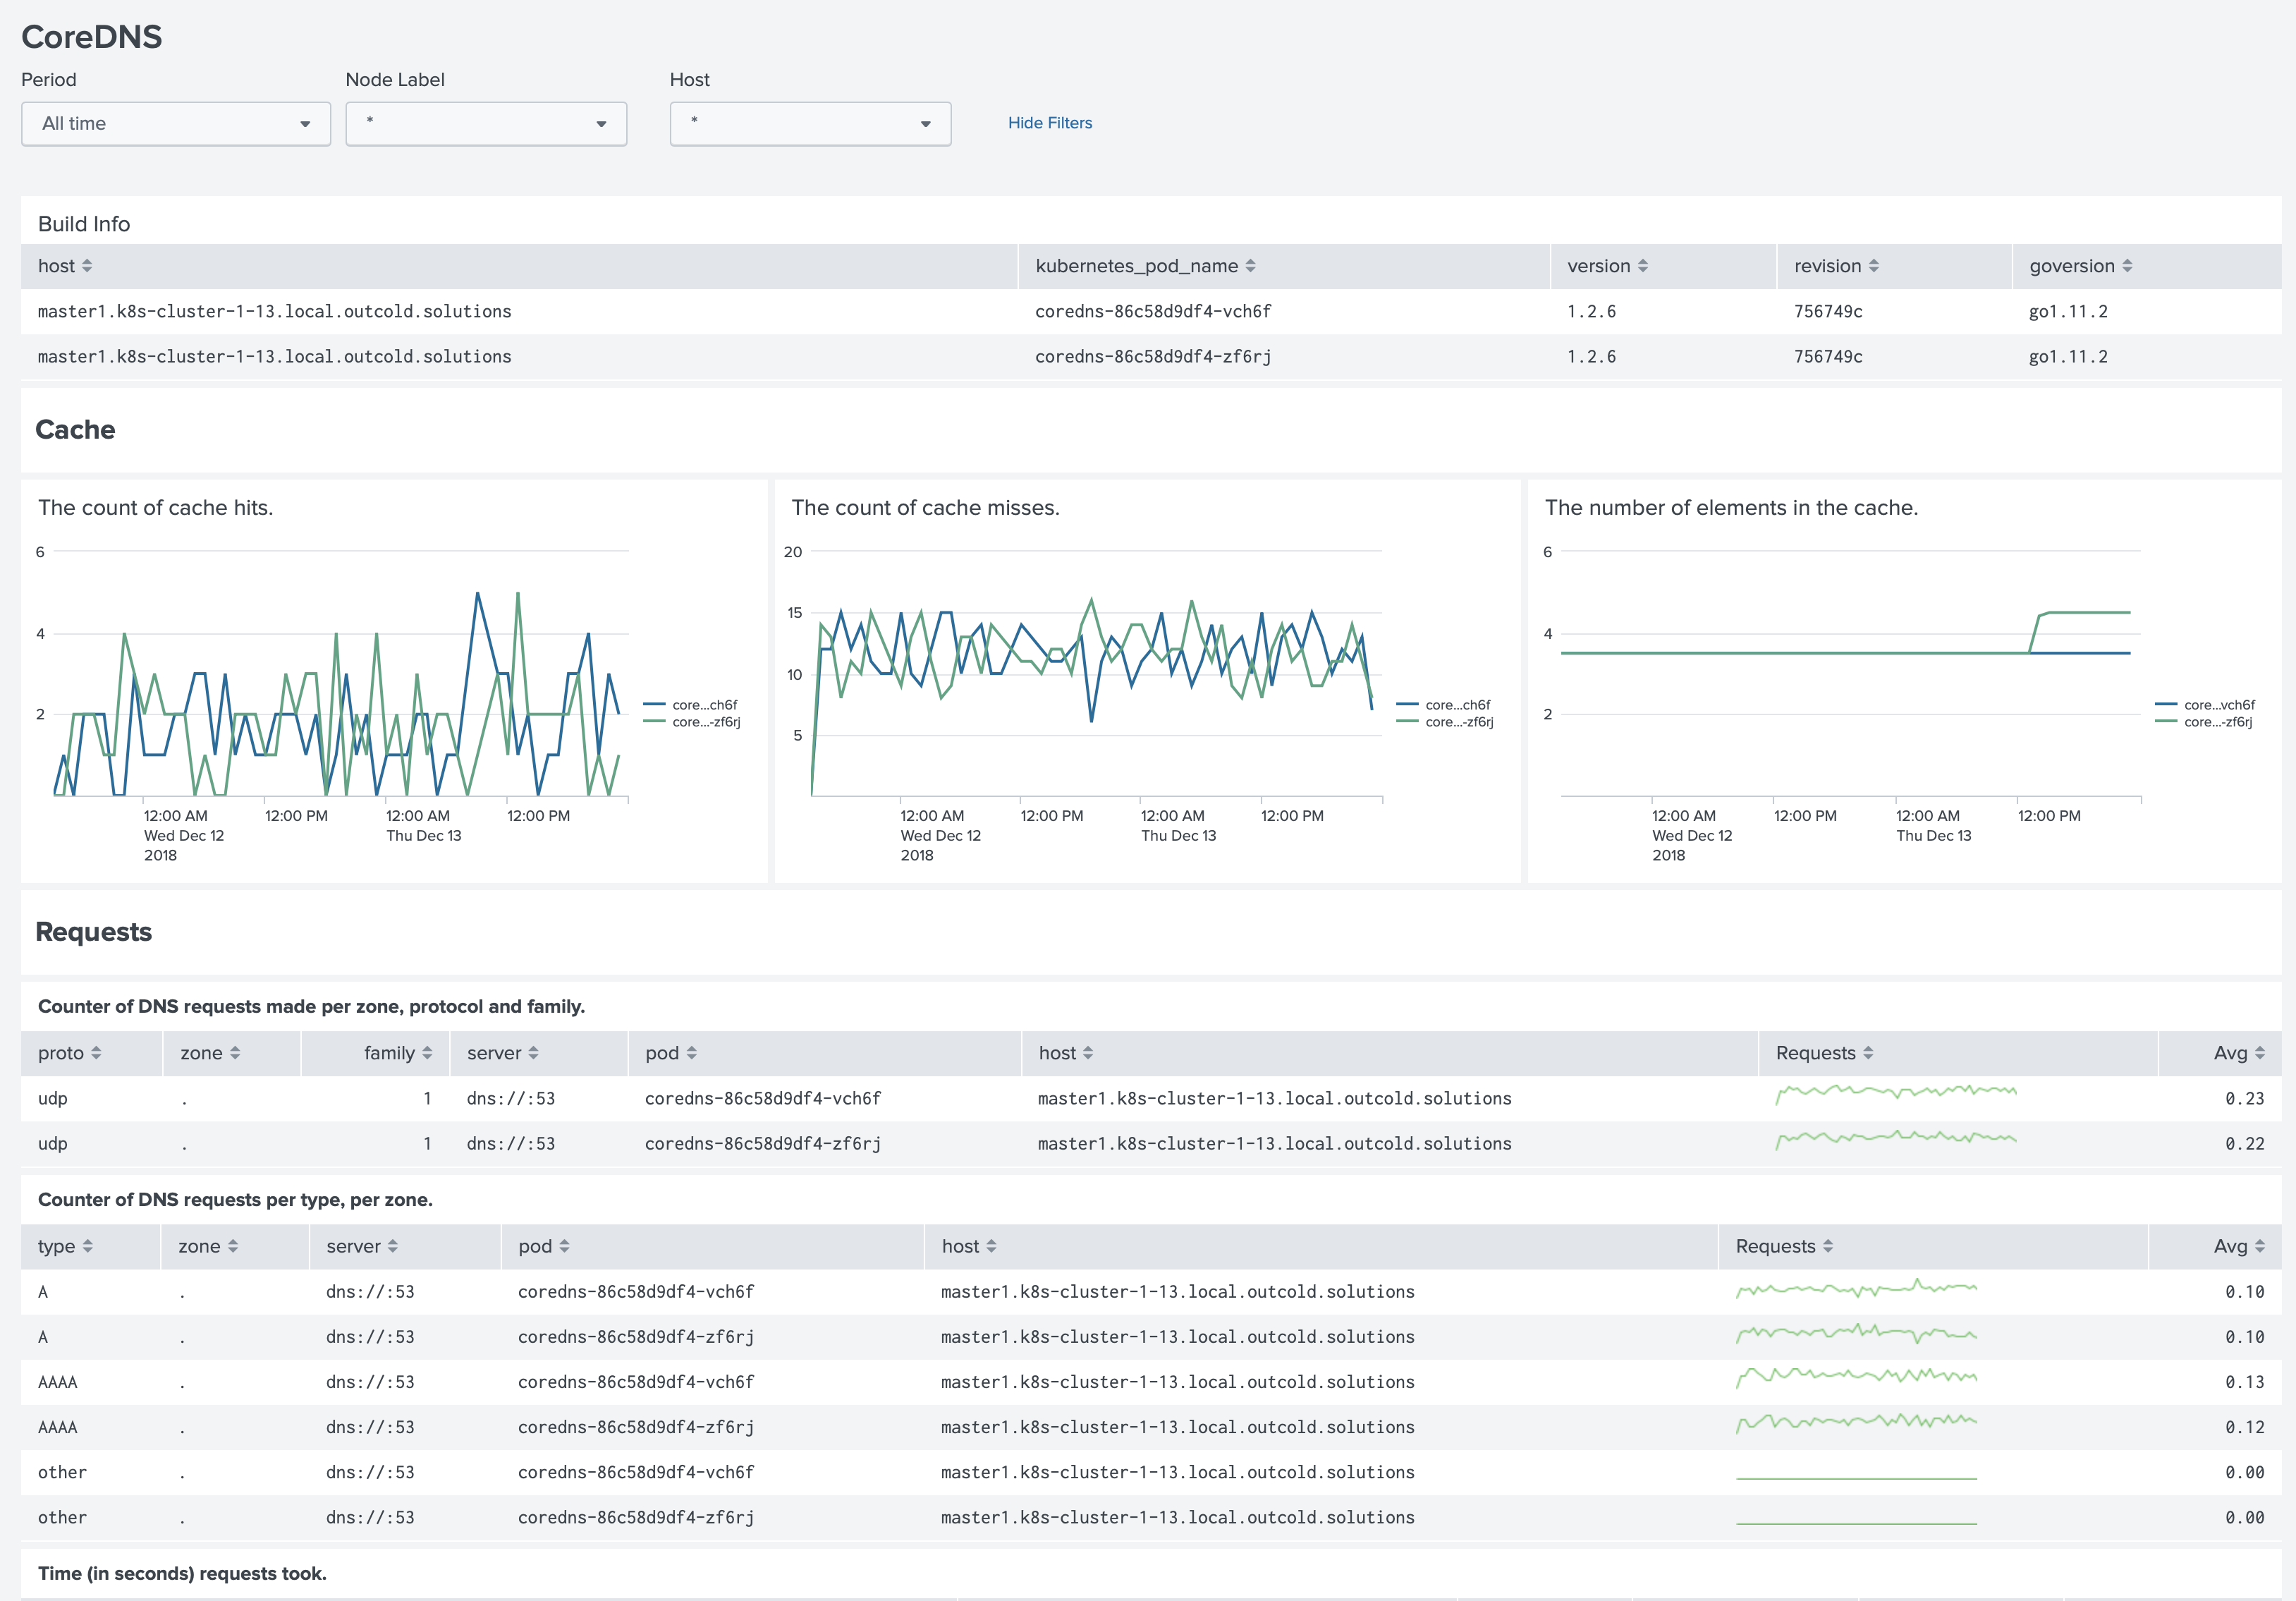Sort per-type table by Requests
Screen dimensions: 2296x1601
coord(1784,1246)
